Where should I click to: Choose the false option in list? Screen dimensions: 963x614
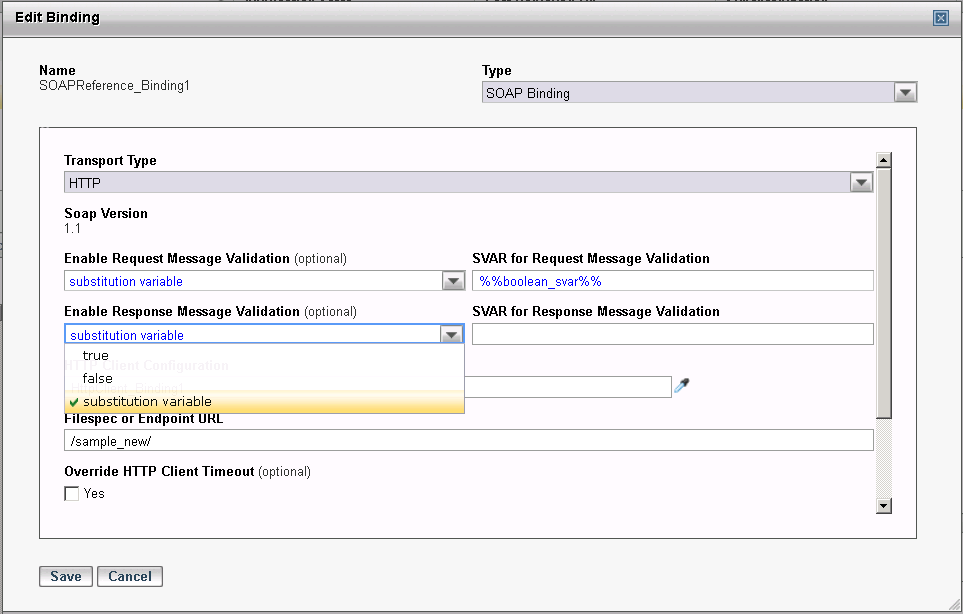(98, 378)
